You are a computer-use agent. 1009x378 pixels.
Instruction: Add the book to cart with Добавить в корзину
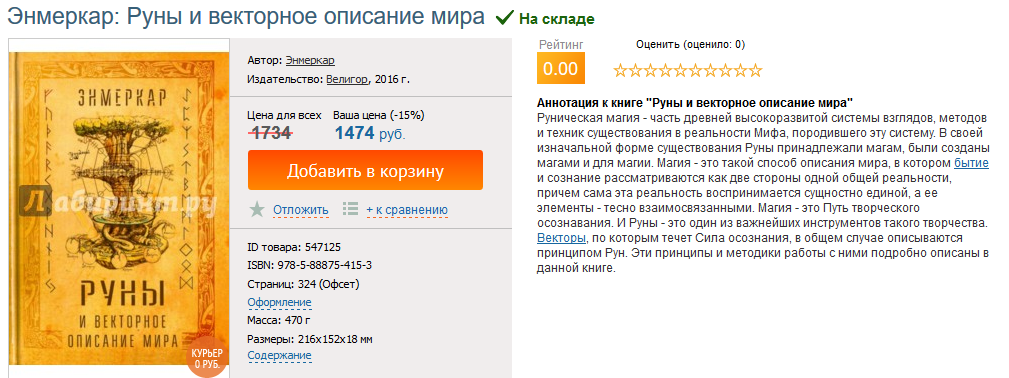pos(366,170)
